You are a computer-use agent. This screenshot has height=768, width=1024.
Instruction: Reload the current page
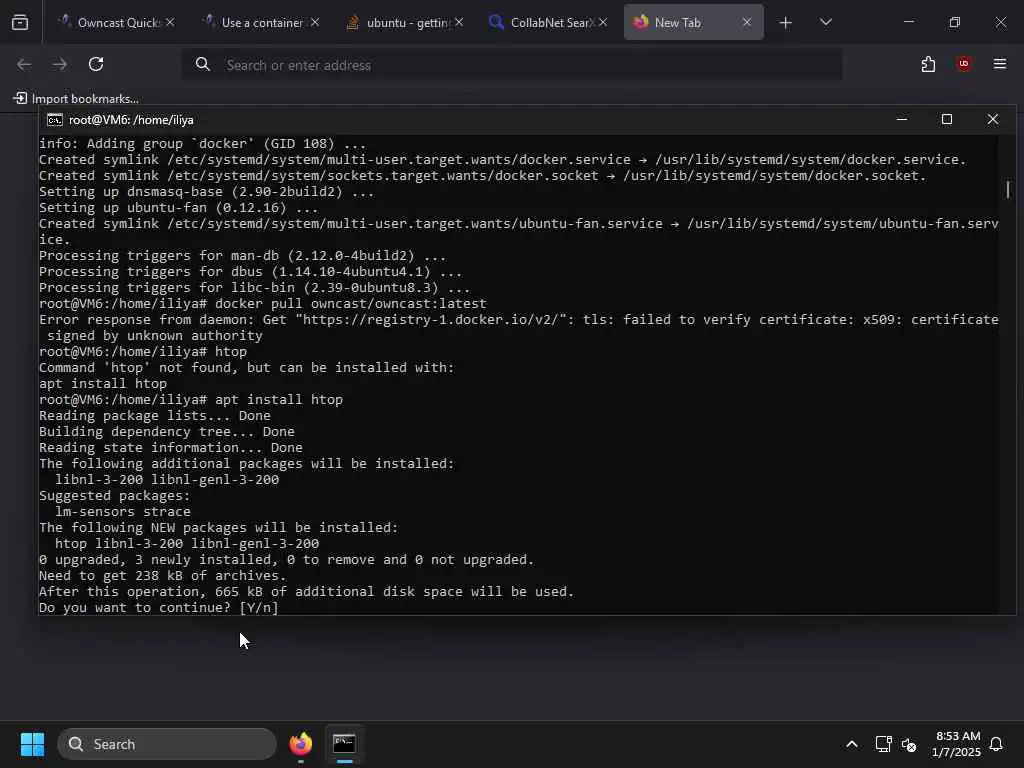click(x=96, y=64)
